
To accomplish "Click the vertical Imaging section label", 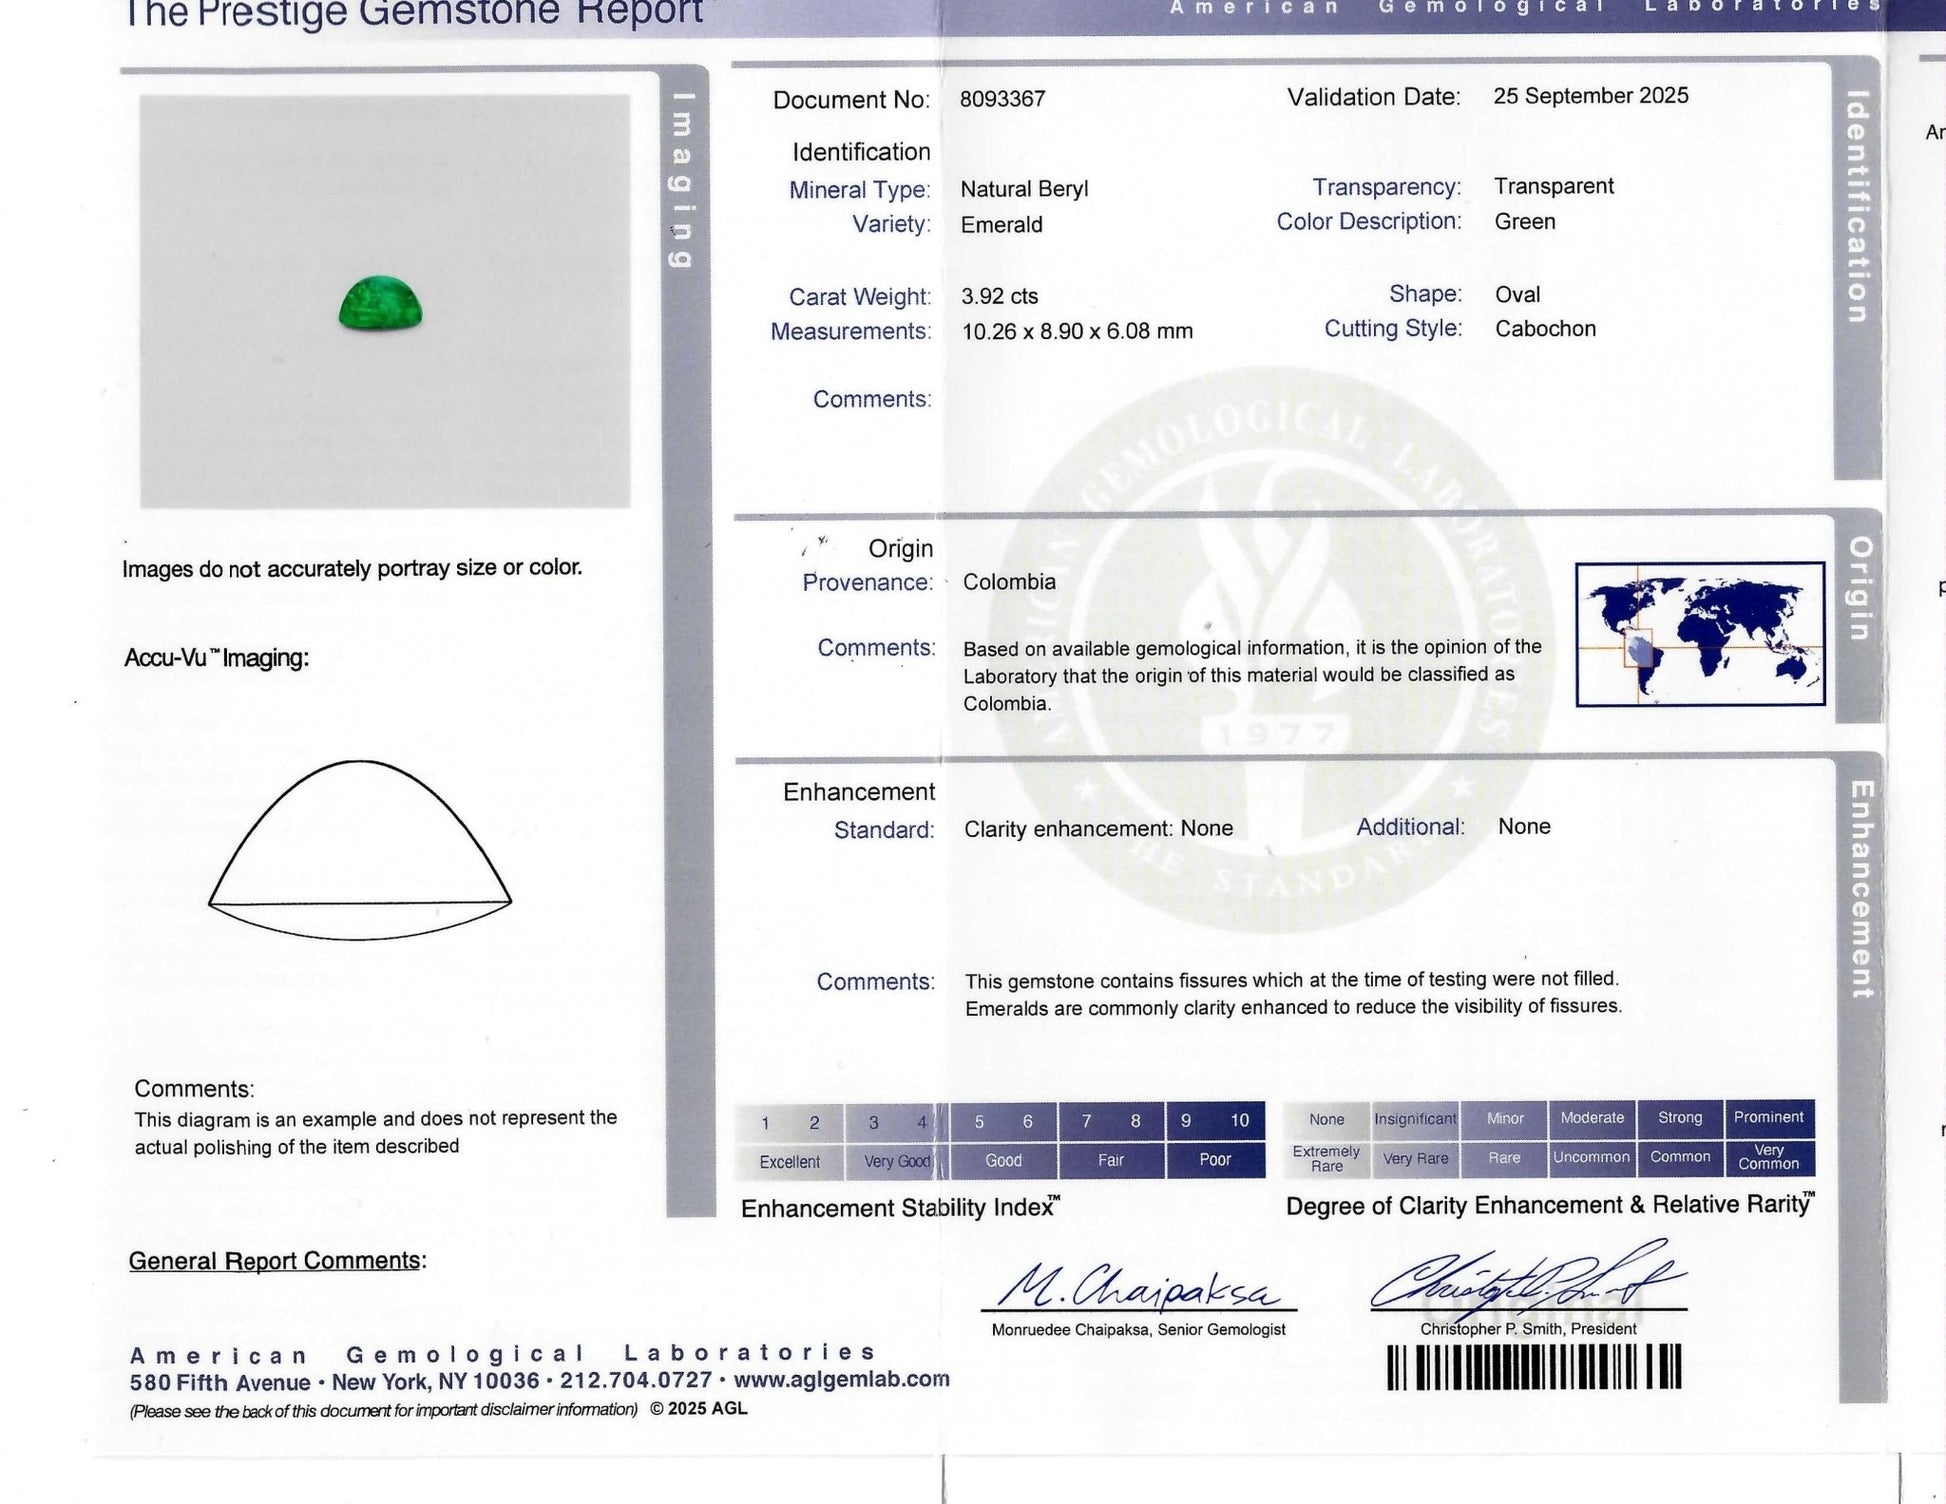I will pos(681,180).
